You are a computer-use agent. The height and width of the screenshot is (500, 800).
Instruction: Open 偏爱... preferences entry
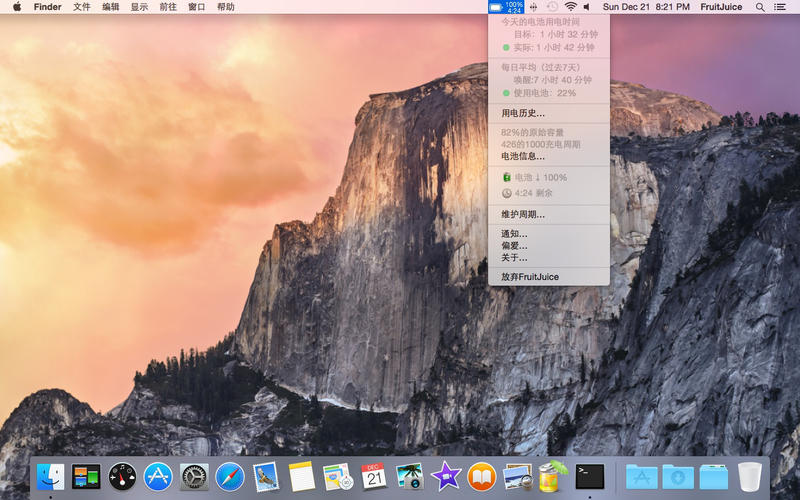pyautogui.click(x=548, y=246)
